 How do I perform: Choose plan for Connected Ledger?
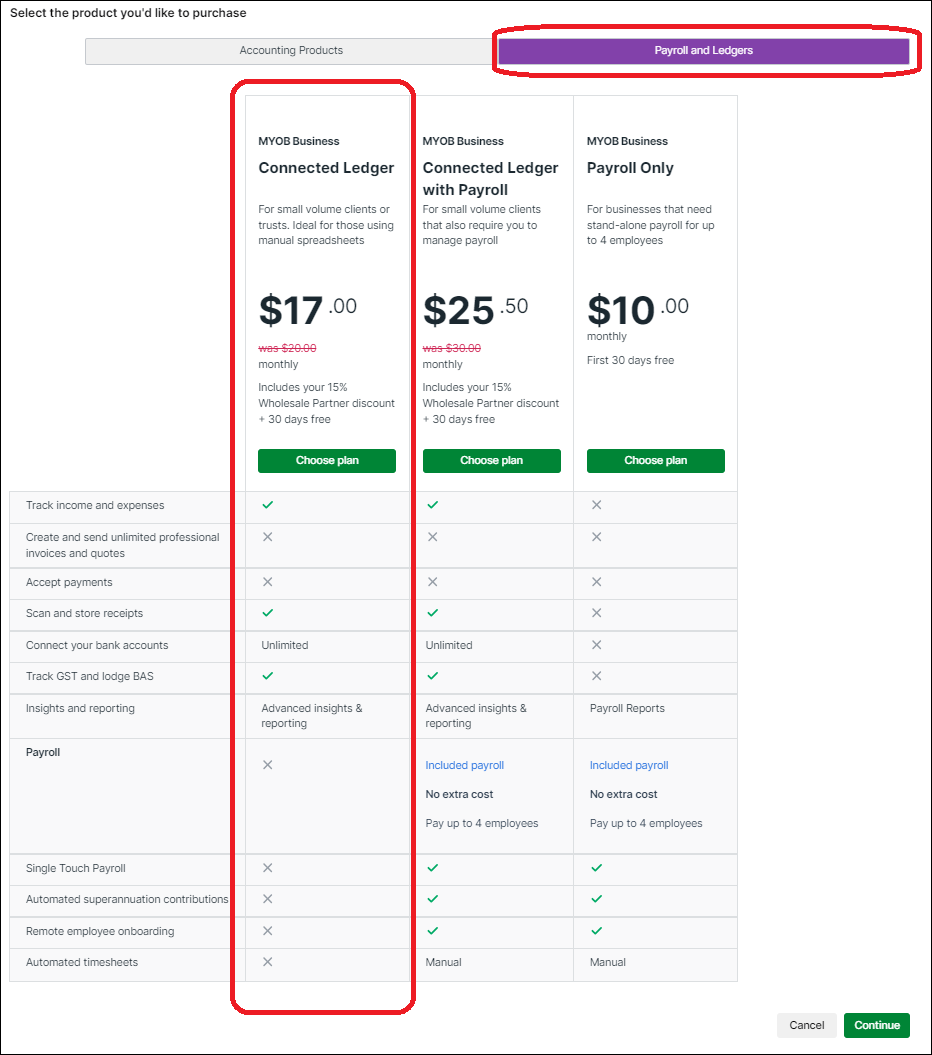(x=327, y=461)
